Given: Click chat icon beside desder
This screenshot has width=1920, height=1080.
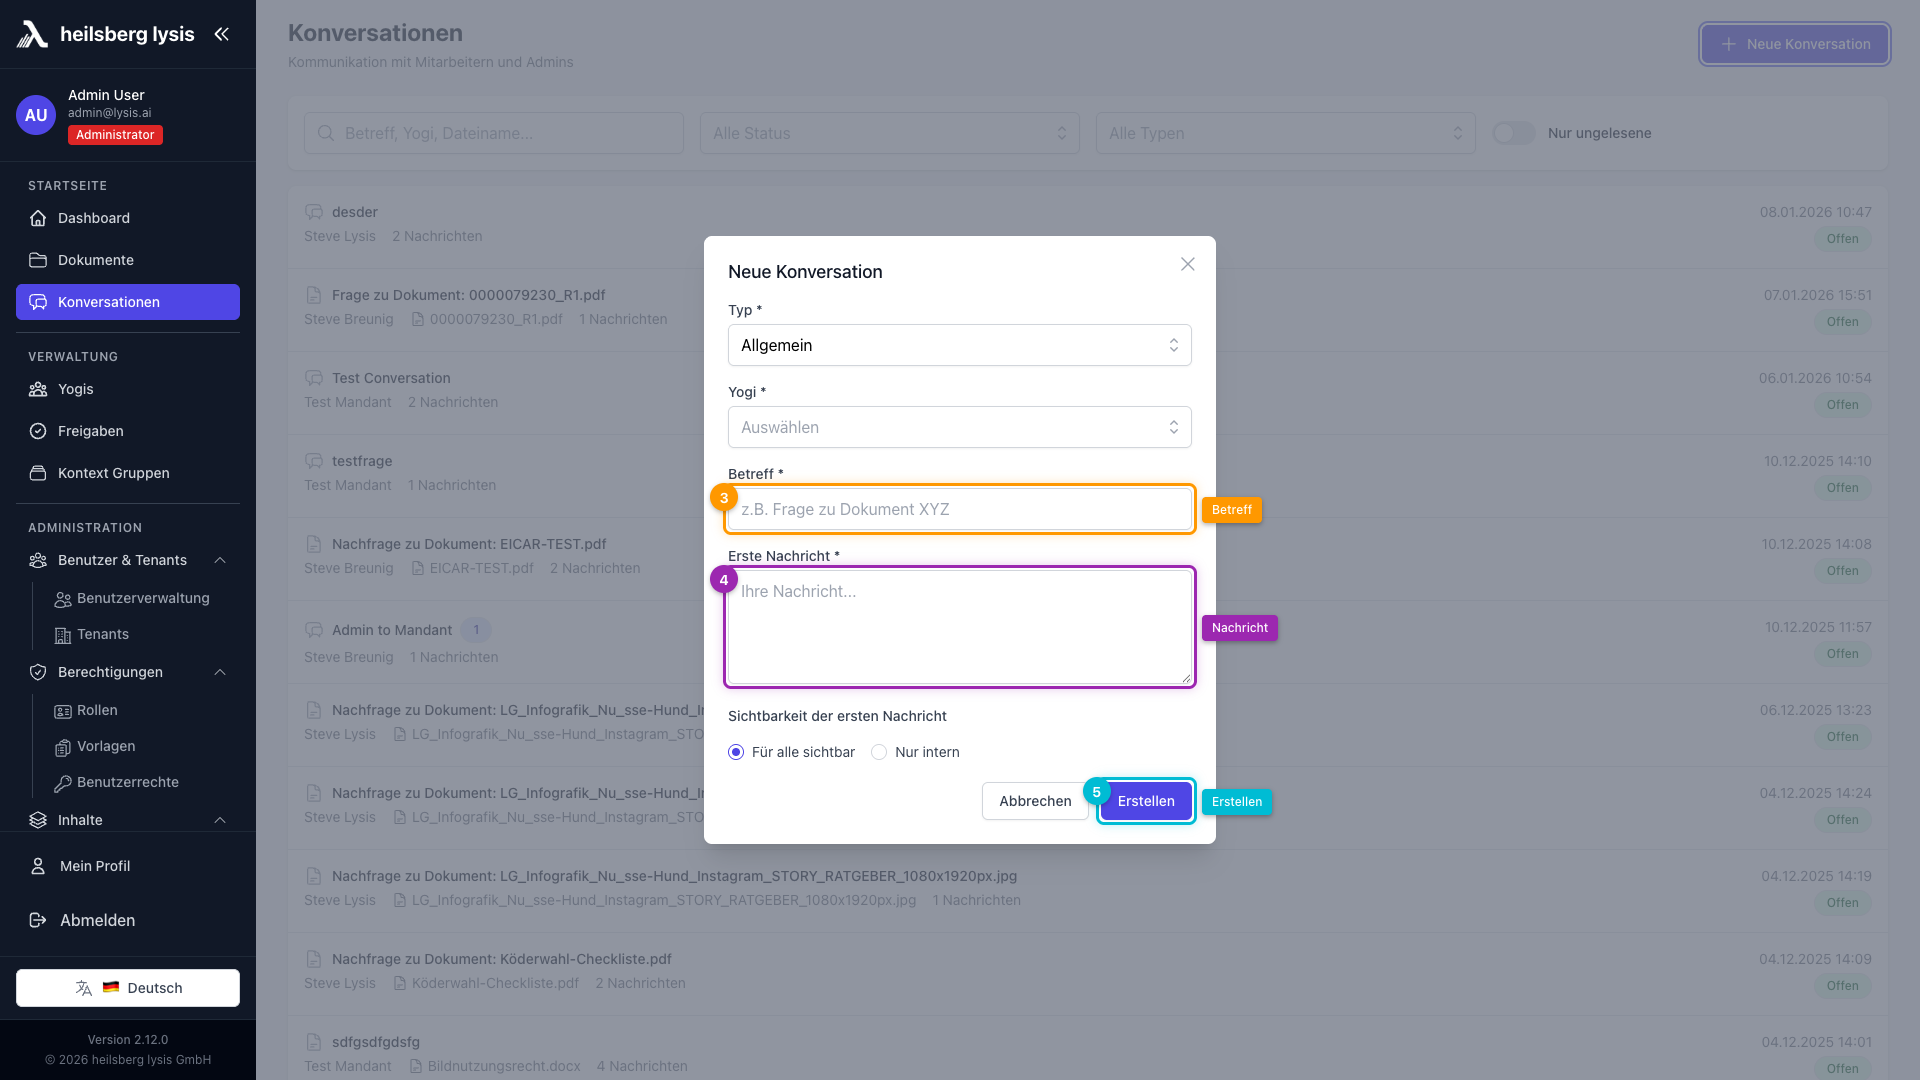Looking at the screenshot, I should pos(314,212).
